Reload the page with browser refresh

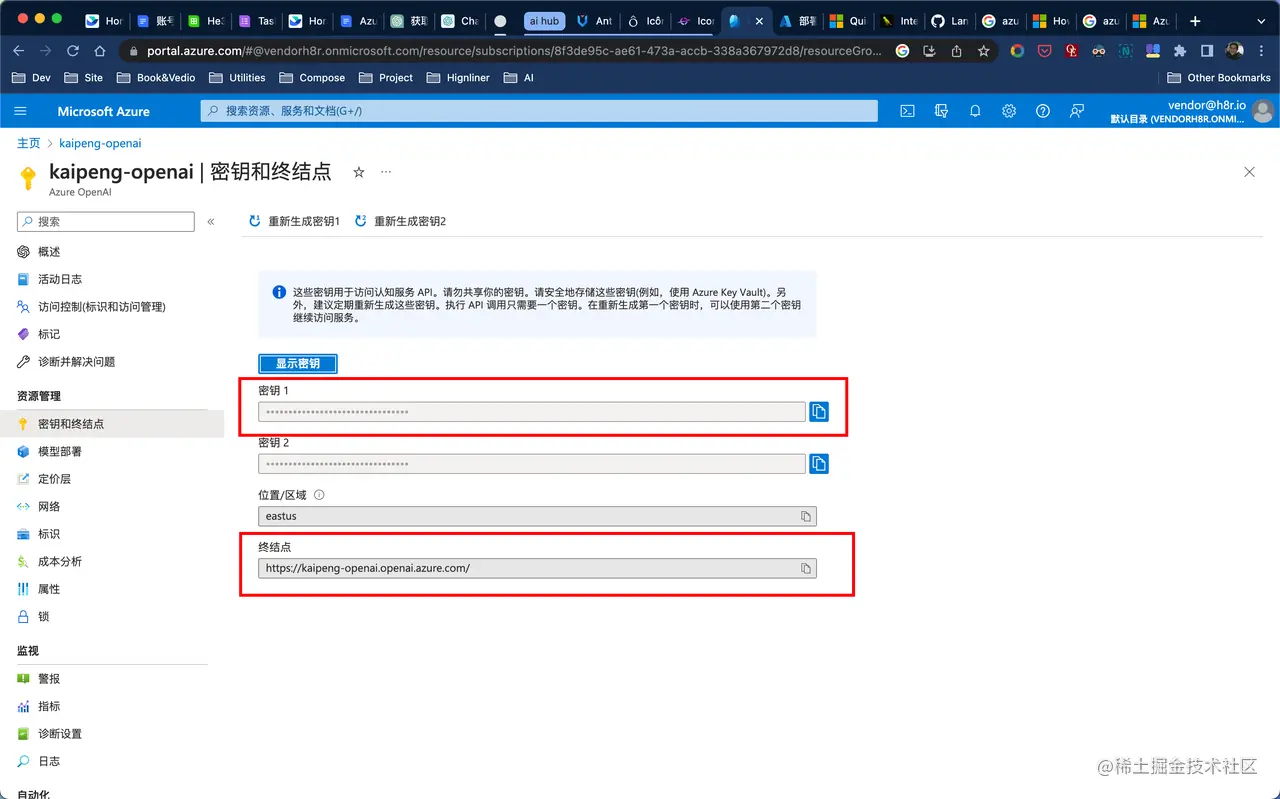point(72,51)
